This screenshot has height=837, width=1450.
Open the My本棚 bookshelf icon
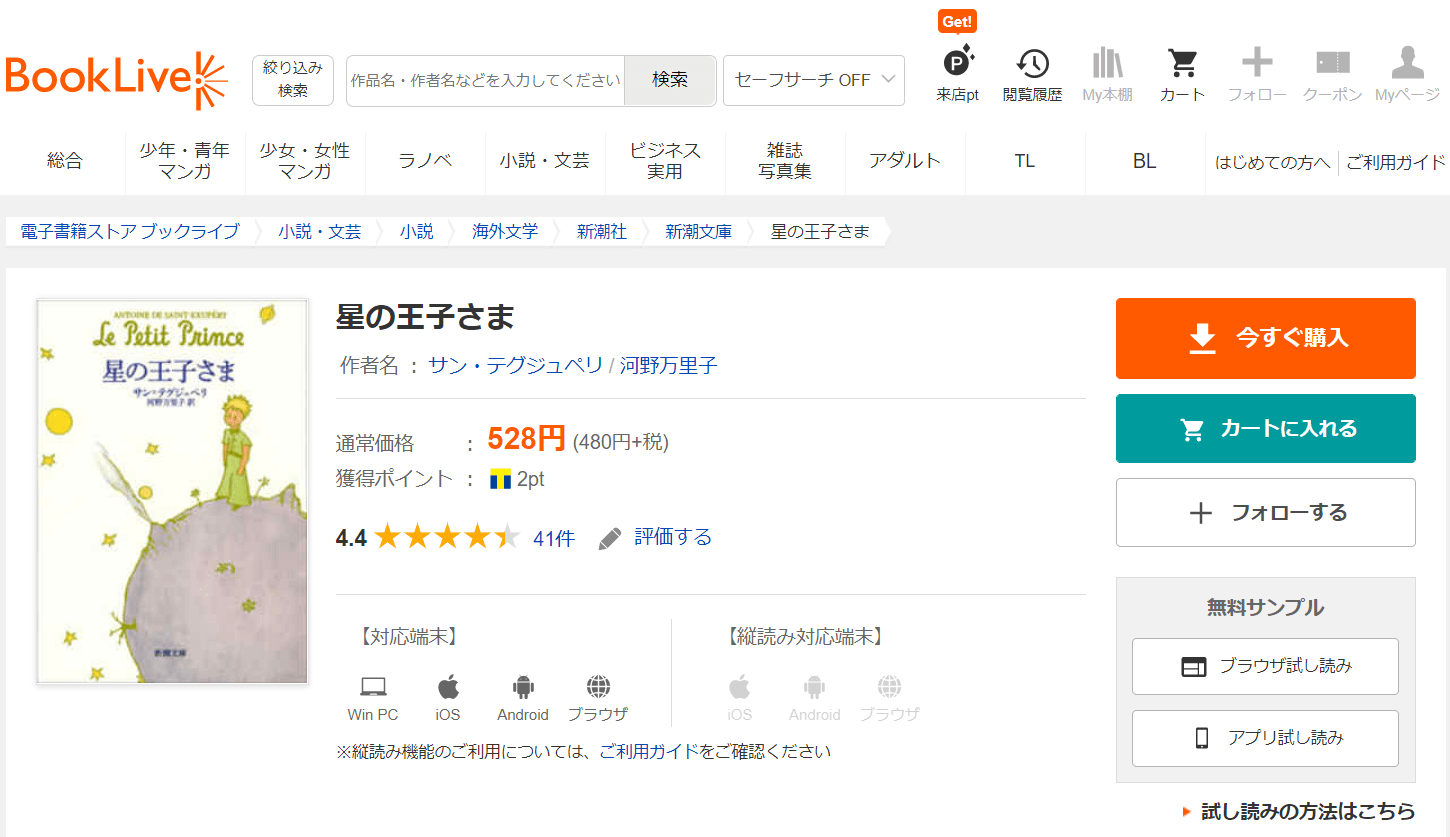pyautogui.click(x=1107, y=65)
